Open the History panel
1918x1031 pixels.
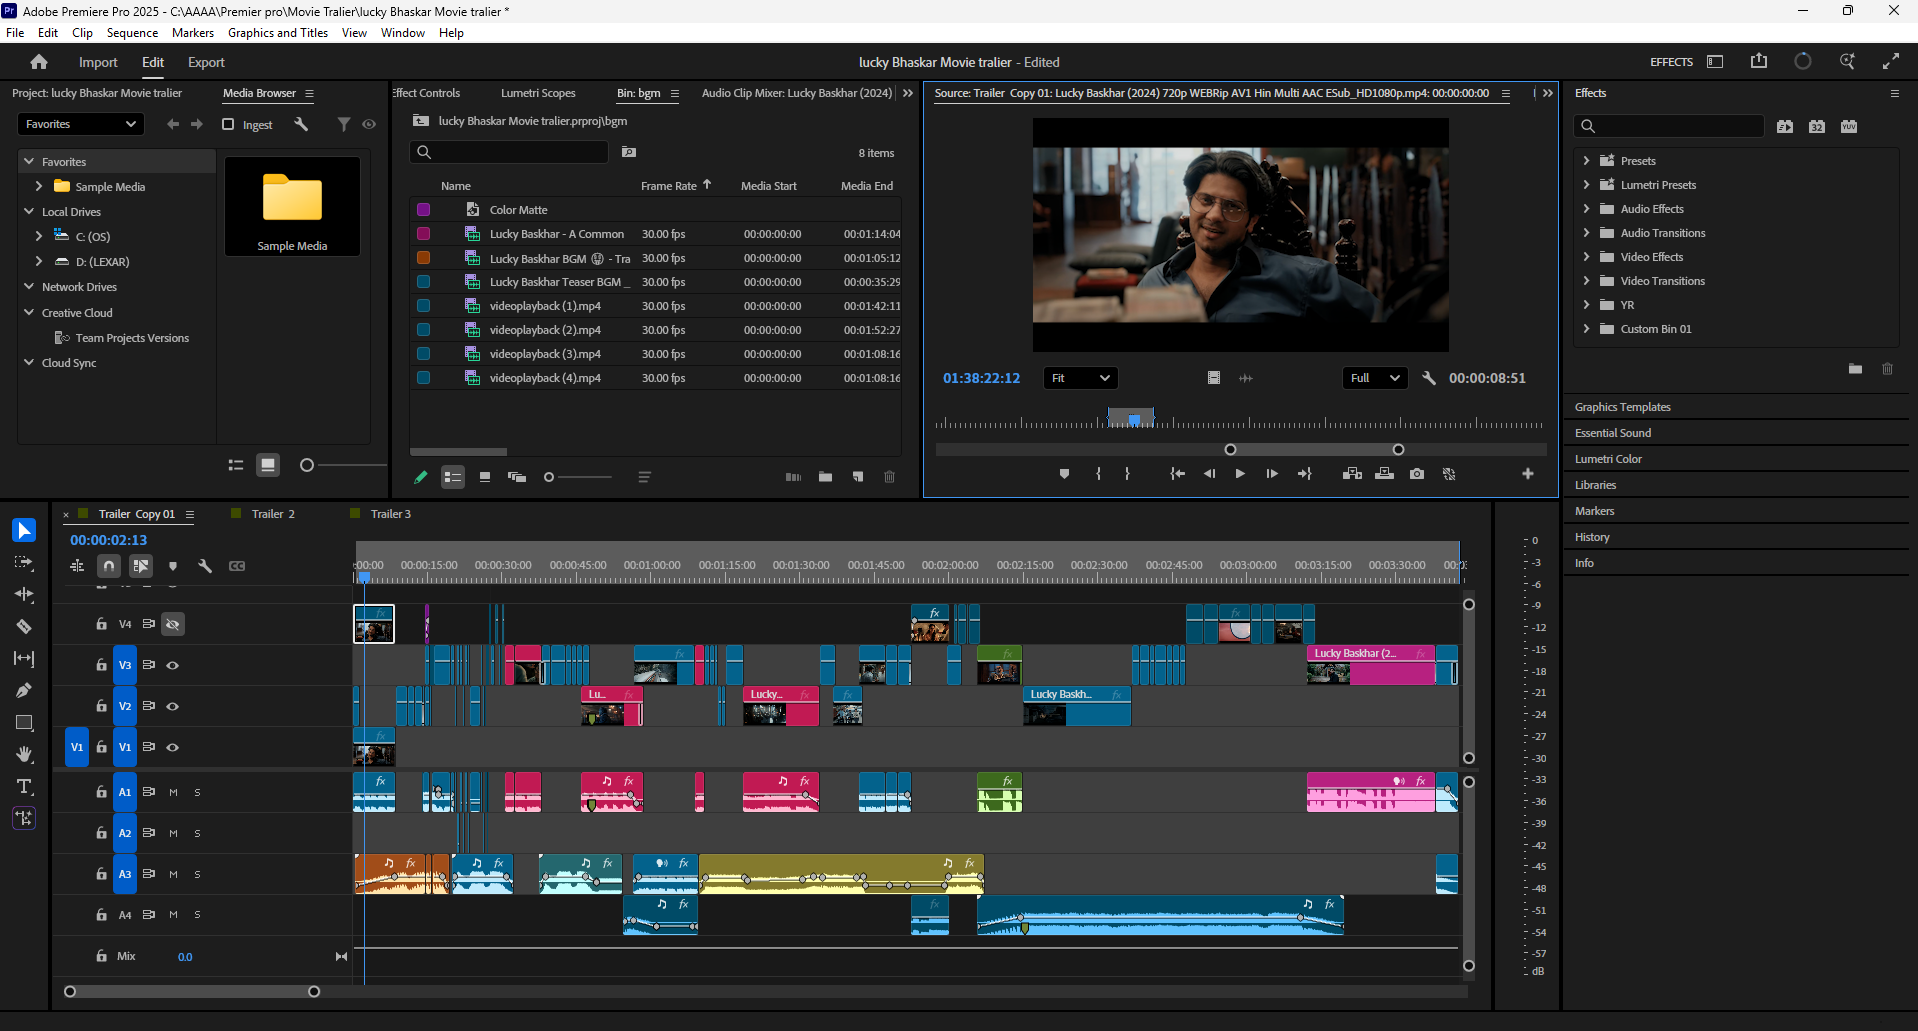pos(1592,537)
